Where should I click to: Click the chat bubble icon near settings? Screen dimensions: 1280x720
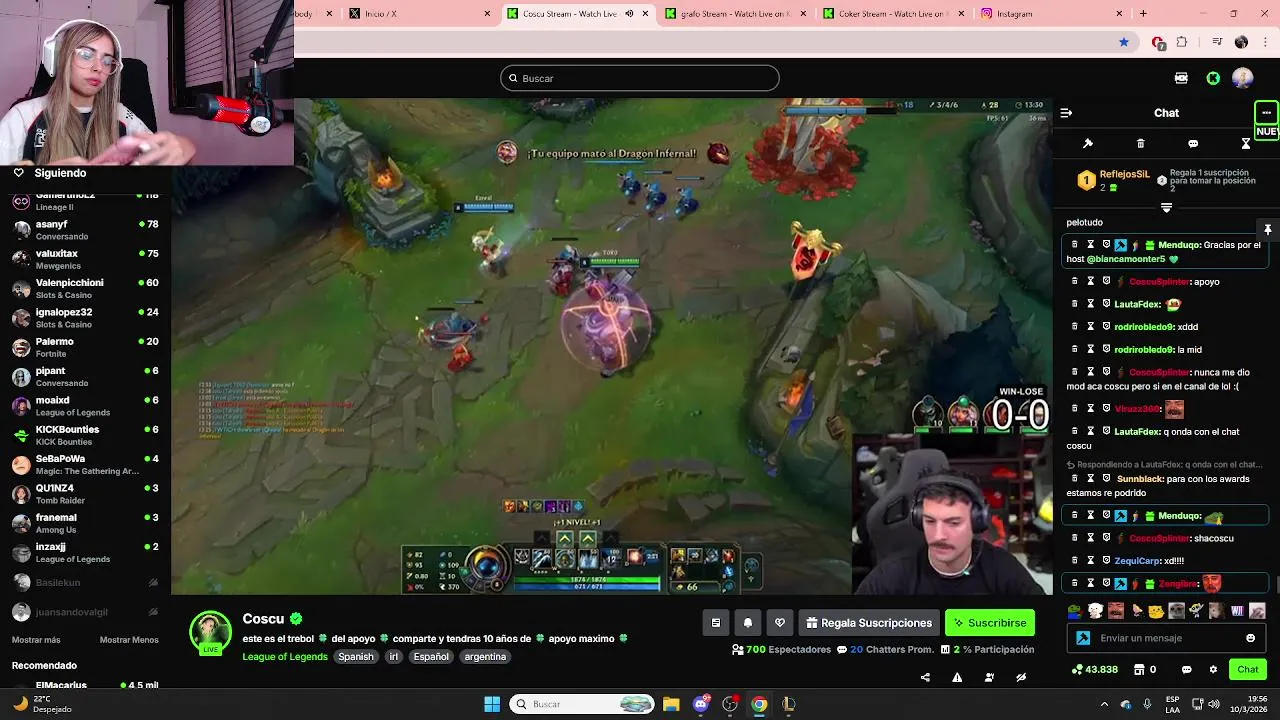click(x=1187, y=669)
